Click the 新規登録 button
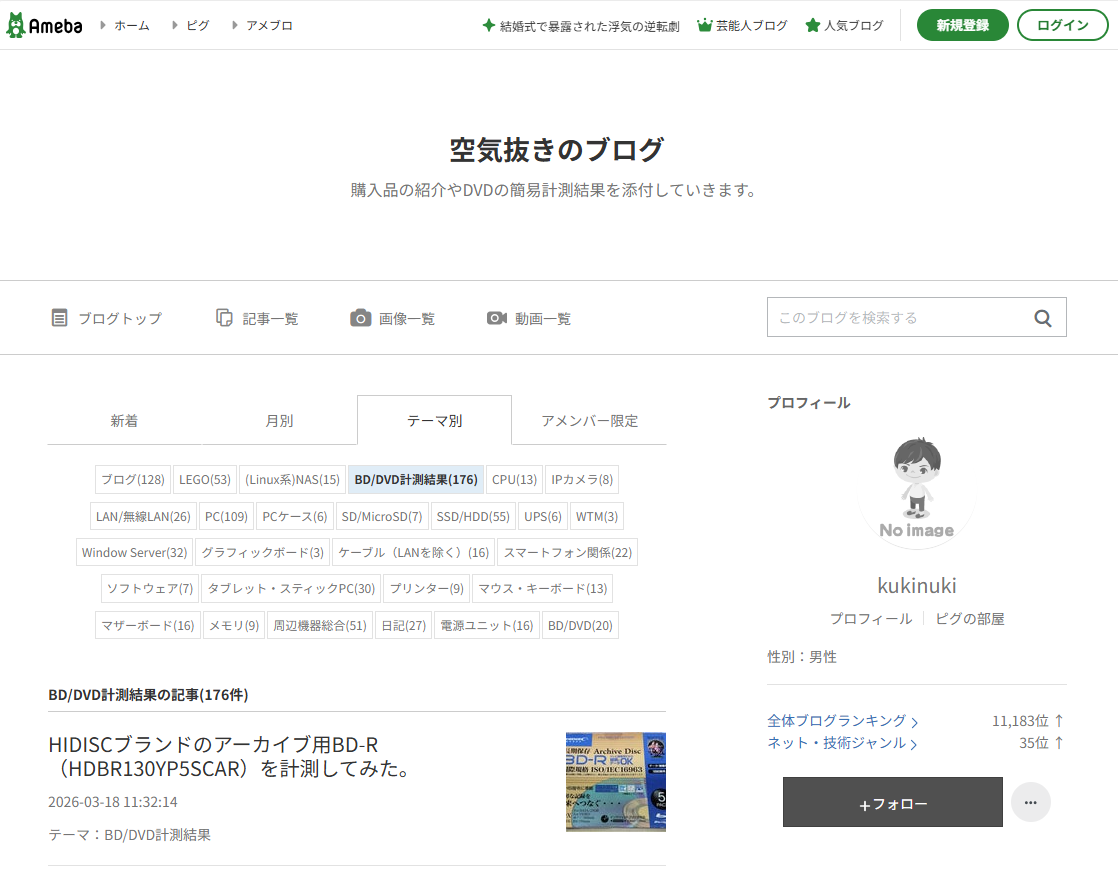 coord(962,26)
